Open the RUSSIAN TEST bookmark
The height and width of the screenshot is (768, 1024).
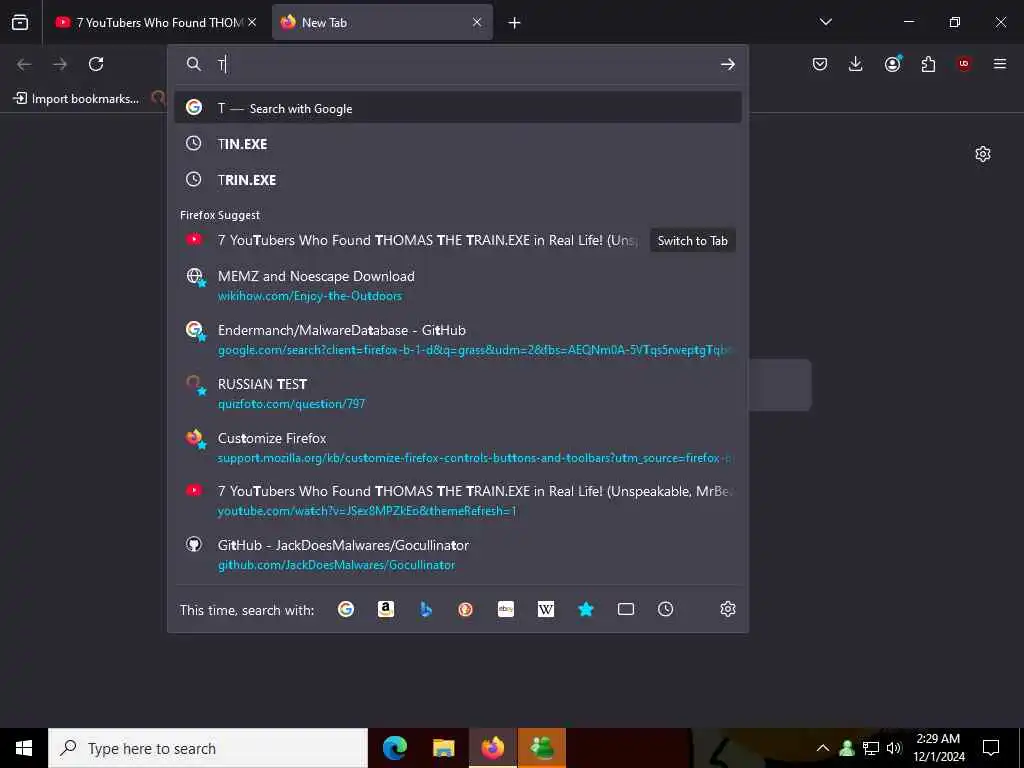[x=458, y=393]
